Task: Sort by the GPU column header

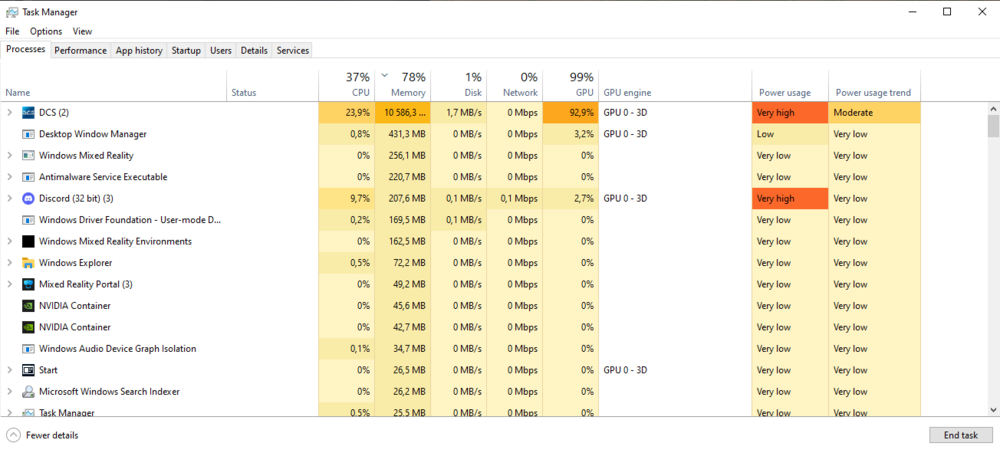Action: point(584,92)
